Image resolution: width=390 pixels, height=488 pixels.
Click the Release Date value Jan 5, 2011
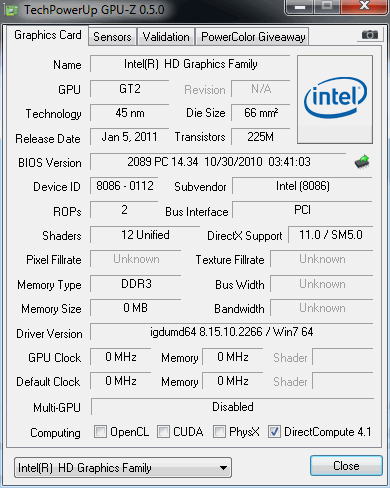pos(129,137)
